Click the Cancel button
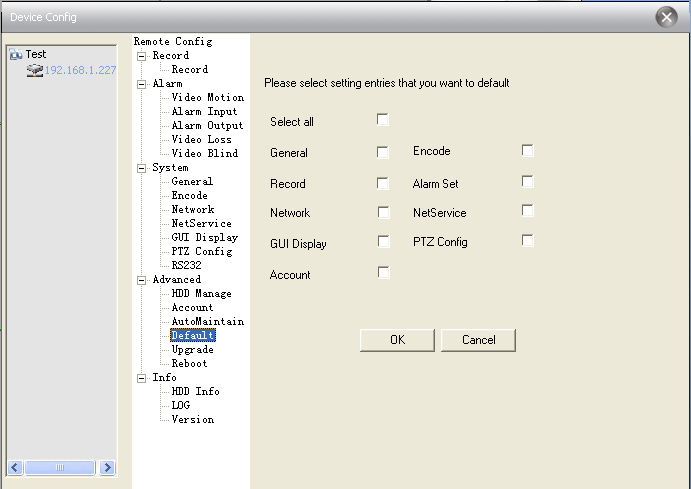This screenshot has width=691, height=489. (479, 340)
